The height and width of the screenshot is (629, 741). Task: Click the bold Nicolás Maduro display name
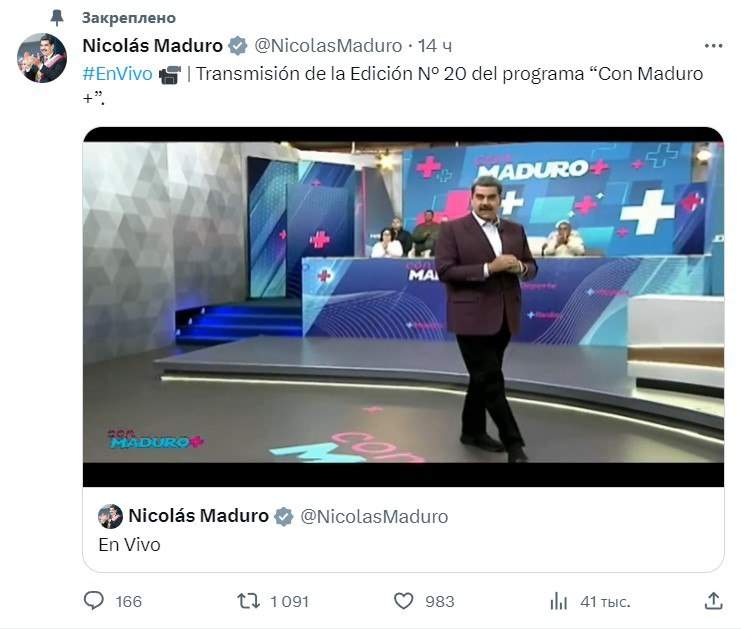click(x=153, y=46)
